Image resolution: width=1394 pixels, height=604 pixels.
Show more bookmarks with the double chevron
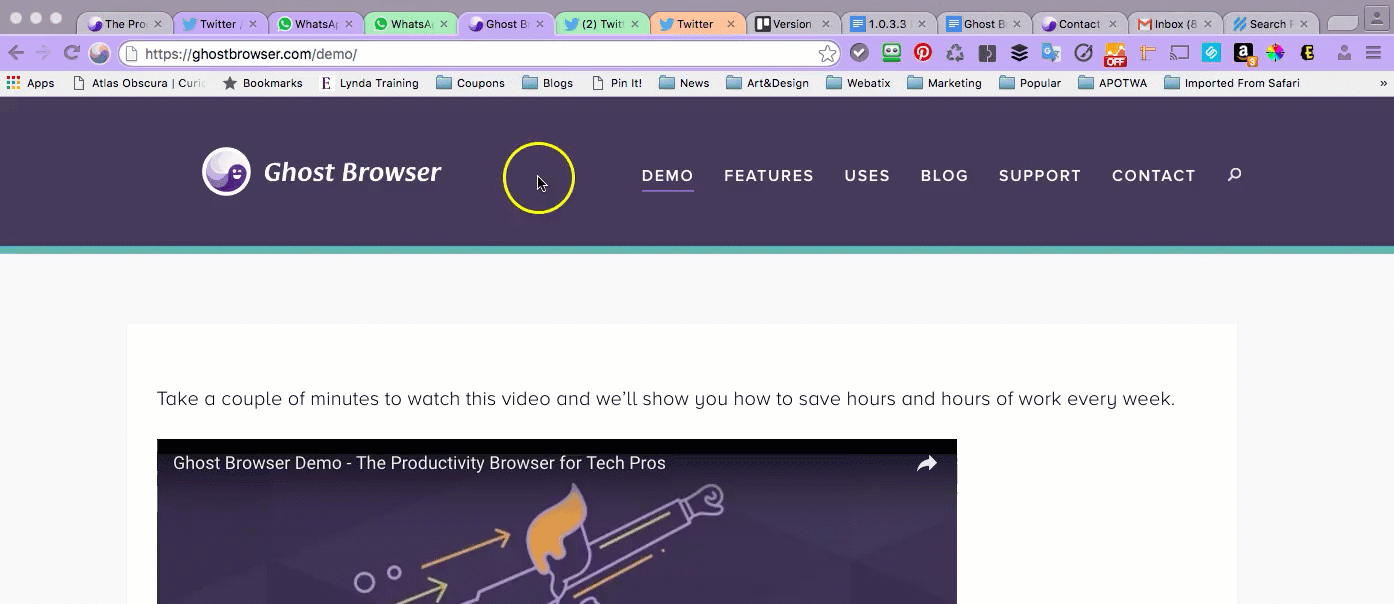pos(1384,84)
